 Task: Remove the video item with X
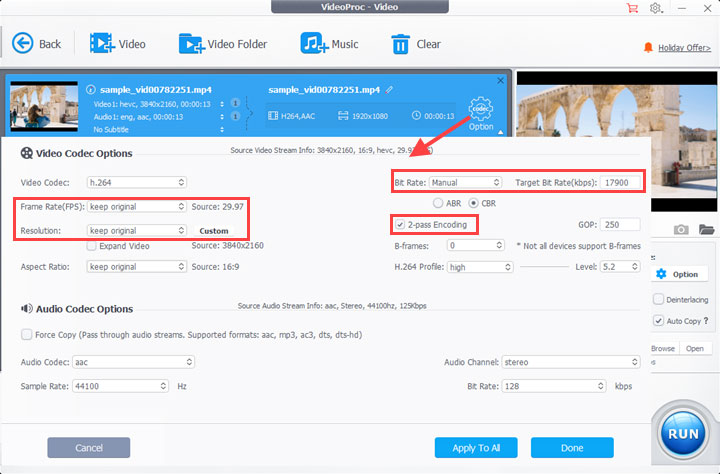coord(501,81)
